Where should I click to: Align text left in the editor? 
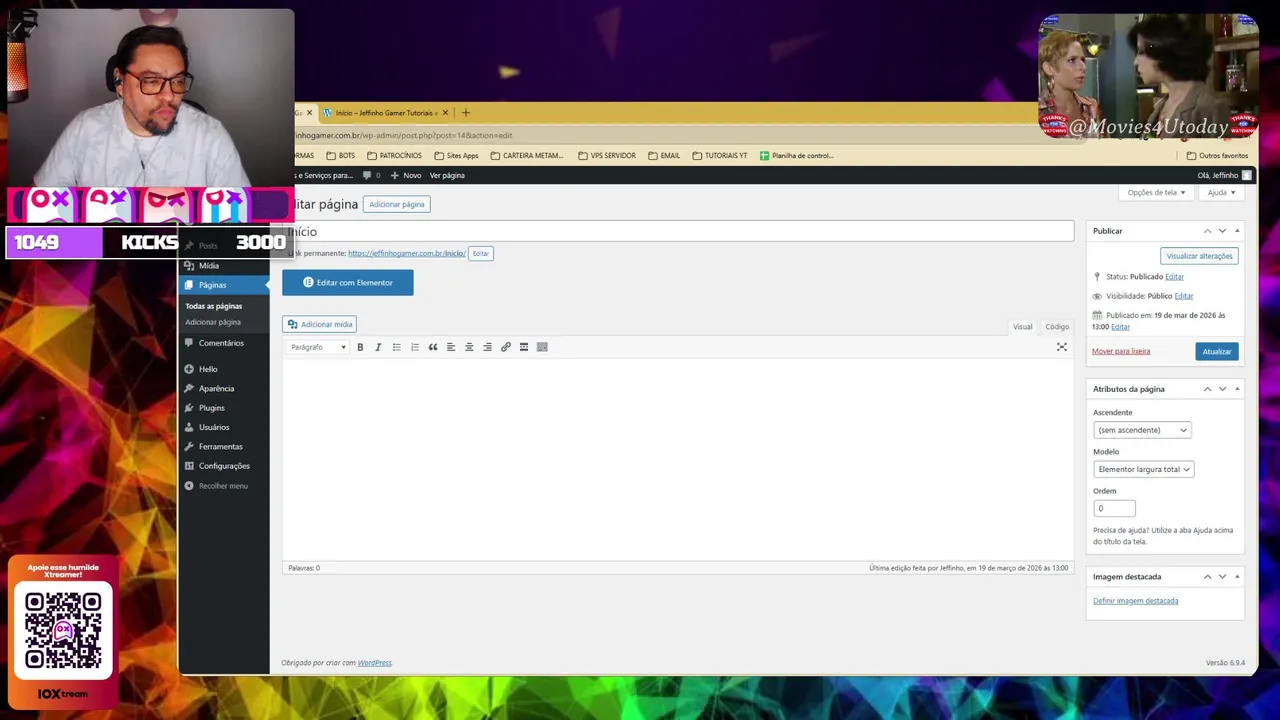[451, 347]
